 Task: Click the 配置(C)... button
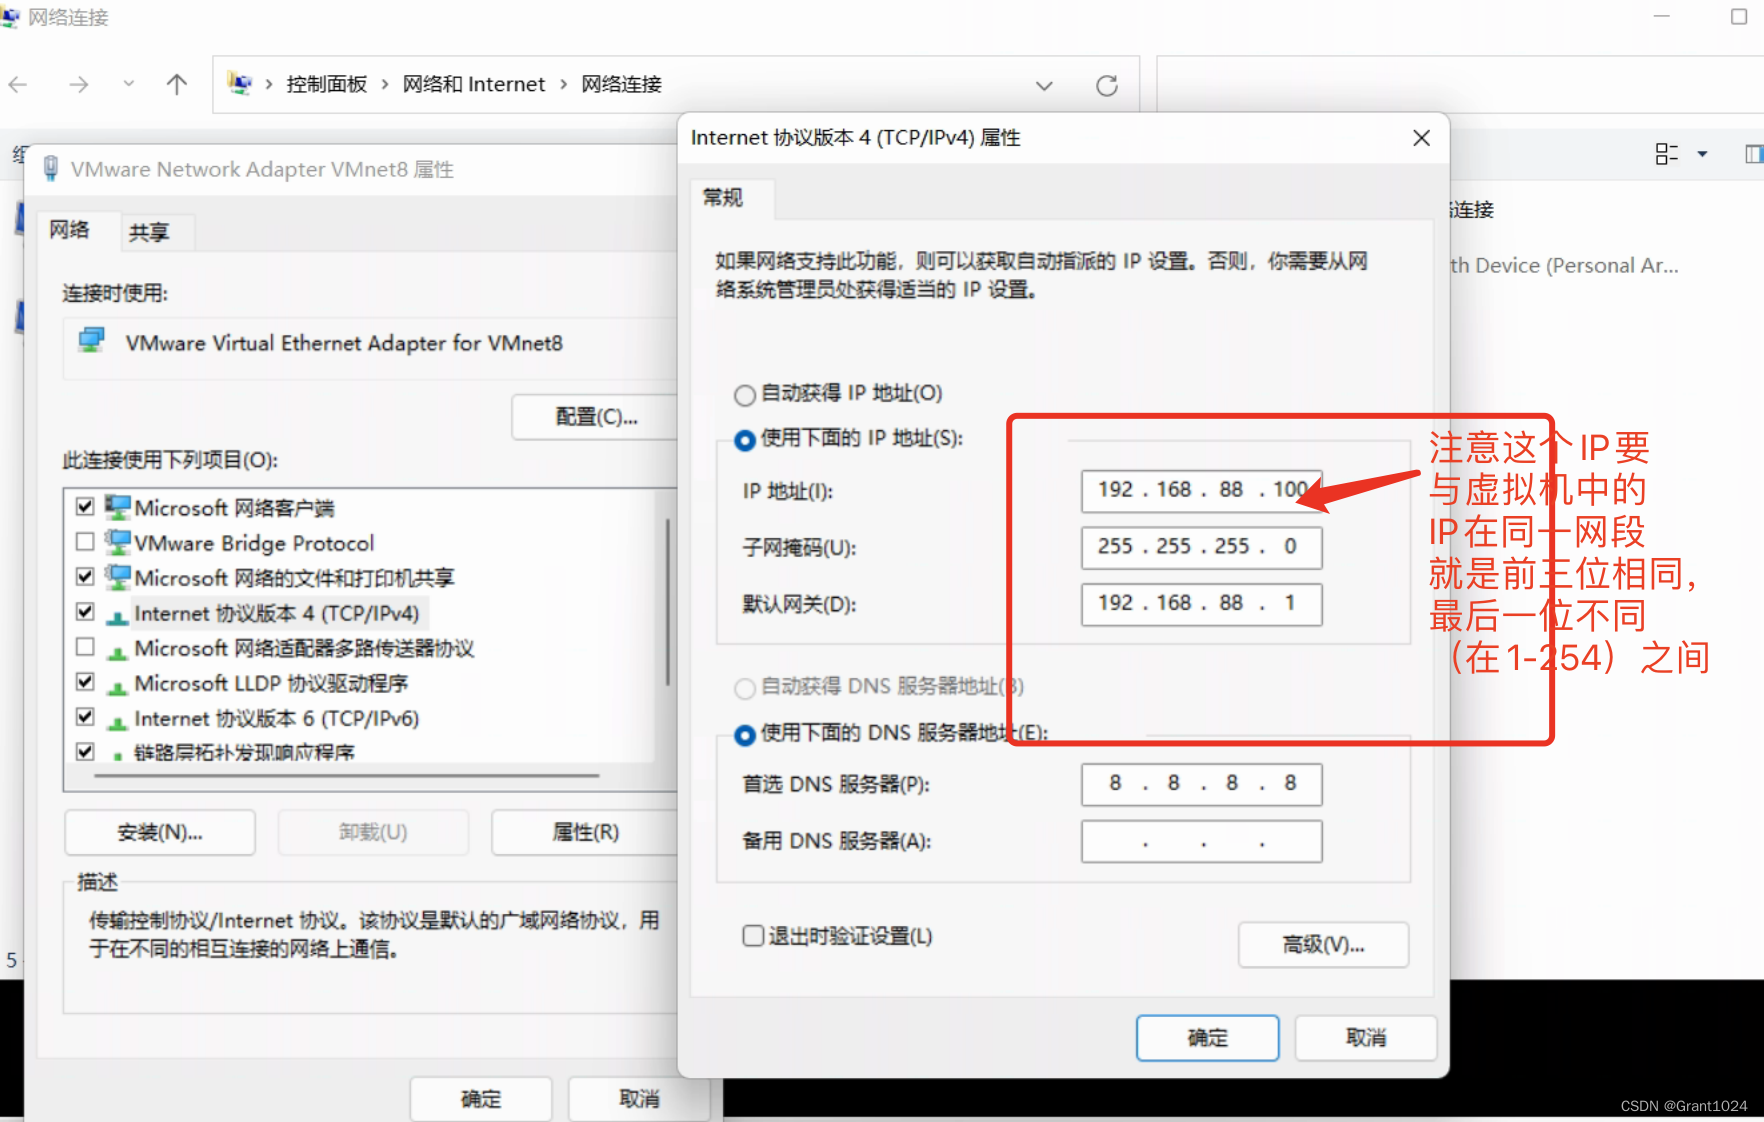(x=597, y=416)
